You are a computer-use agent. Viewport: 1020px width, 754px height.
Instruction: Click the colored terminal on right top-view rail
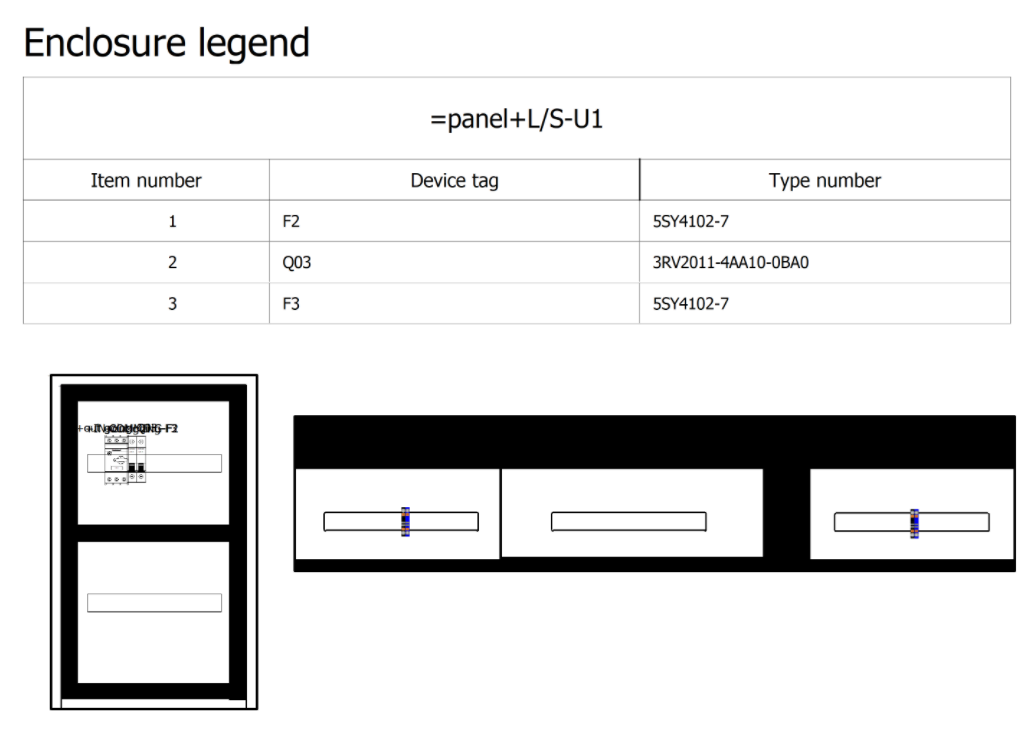914,524
